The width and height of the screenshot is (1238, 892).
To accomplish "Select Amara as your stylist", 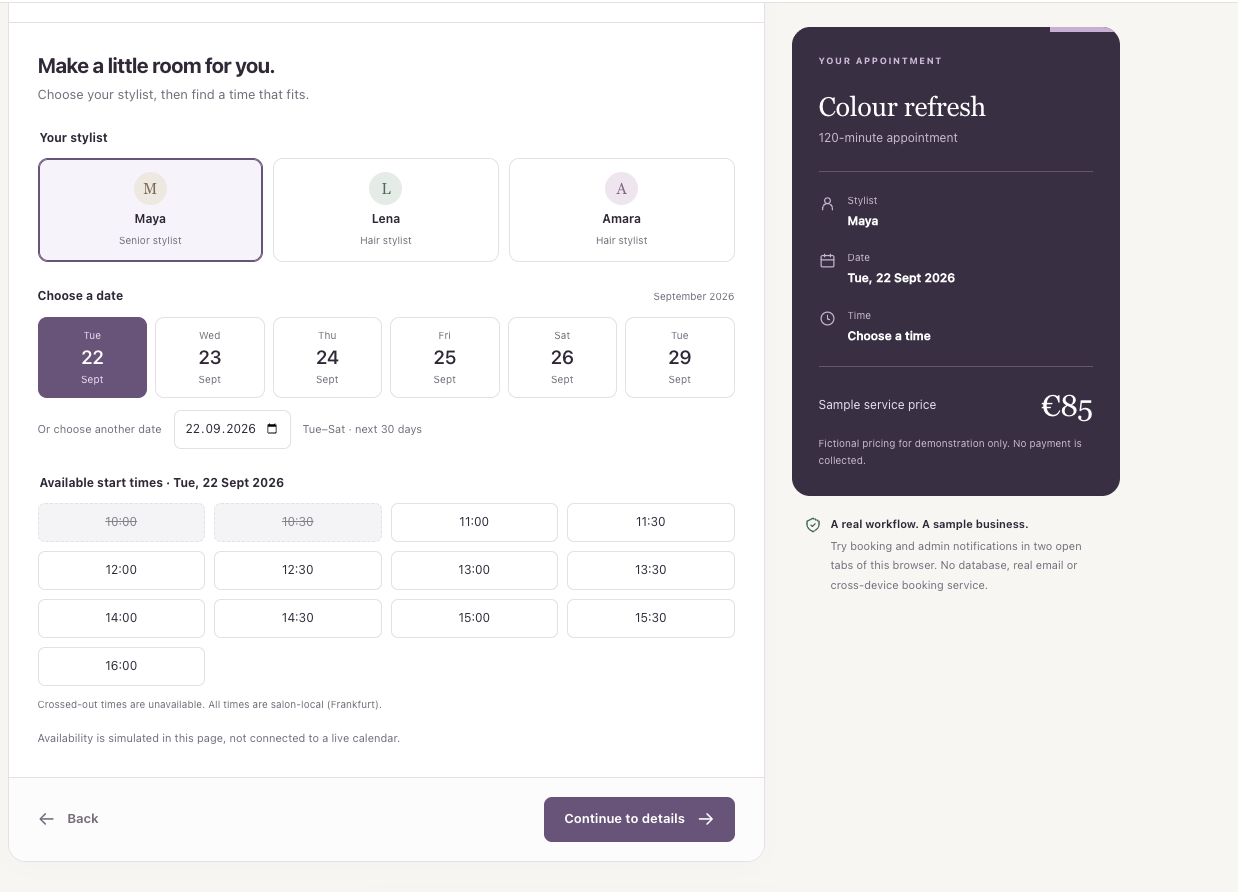I will pyautogui.click(x=622, y=210).
